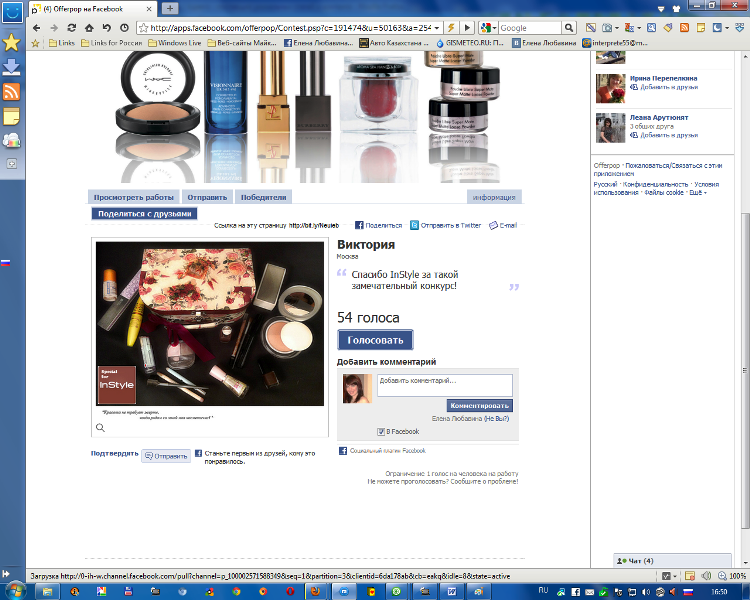Click 'Комментировать' button
Screen dimensions: 750x600
[x=480, y=405]
